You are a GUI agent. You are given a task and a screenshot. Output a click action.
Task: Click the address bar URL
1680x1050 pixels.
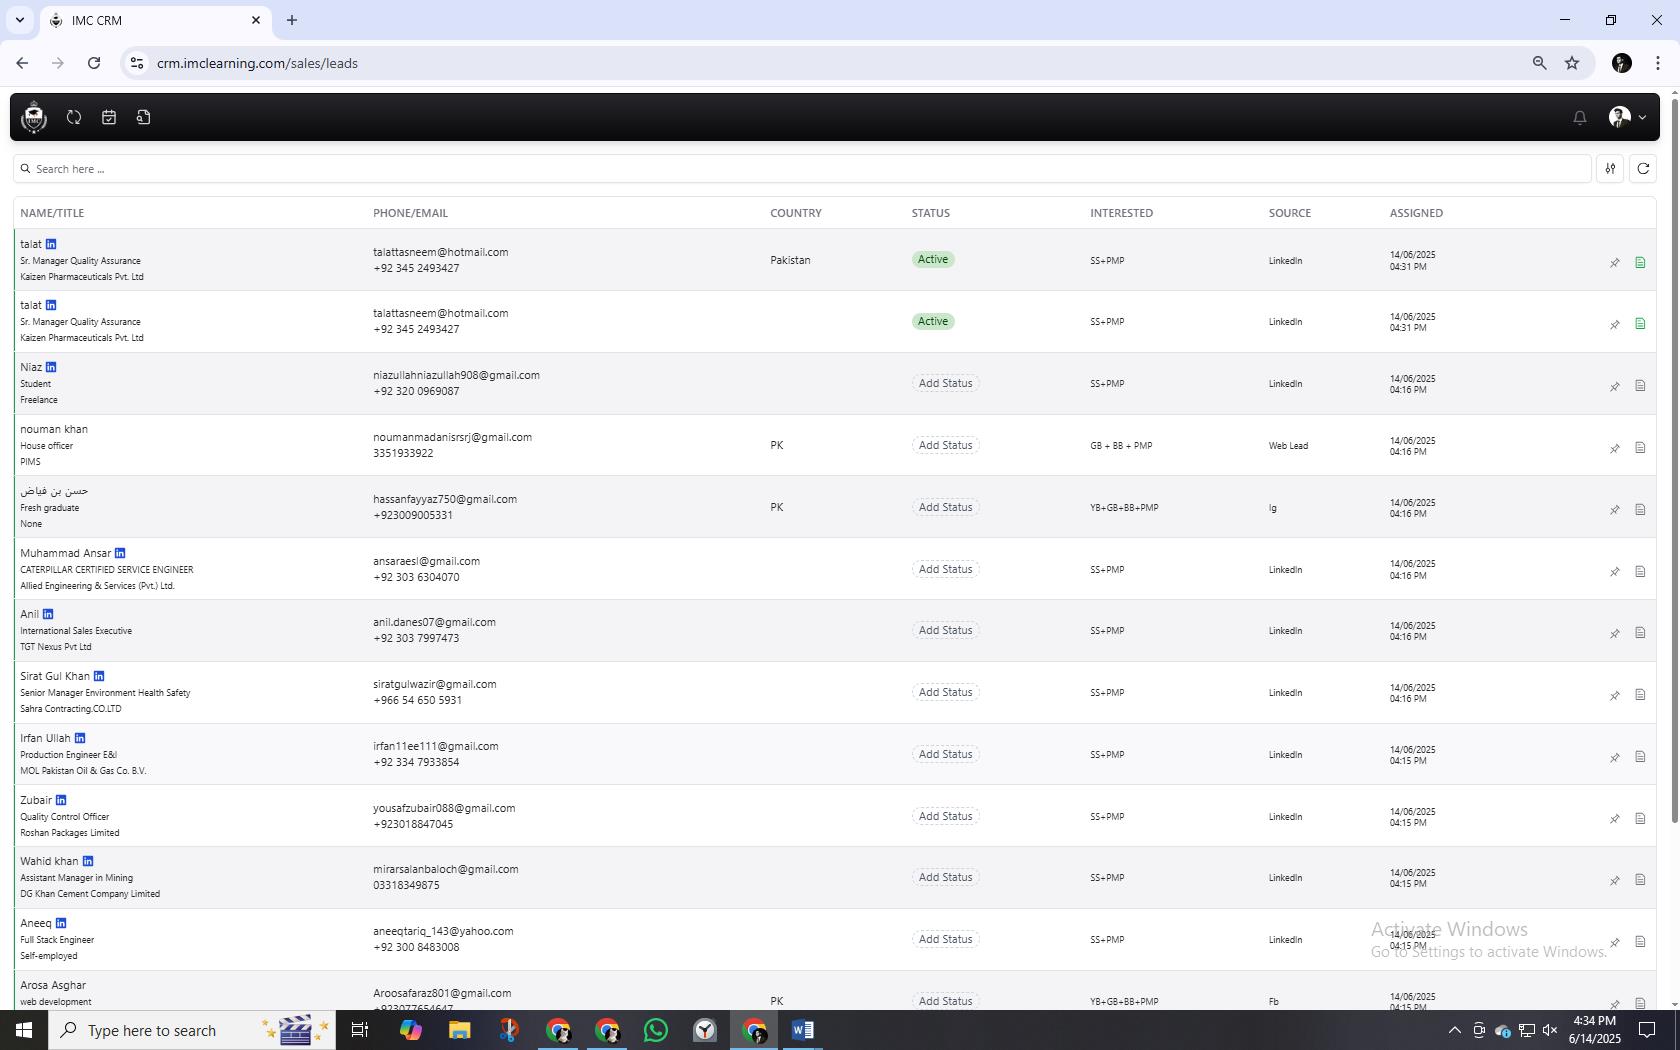point(257,63)
